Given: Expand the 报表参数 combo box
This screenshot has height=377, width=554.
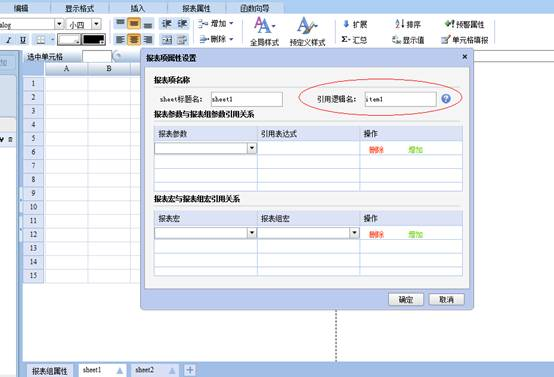Looking at the screenshot, I should tap(252, 148).
